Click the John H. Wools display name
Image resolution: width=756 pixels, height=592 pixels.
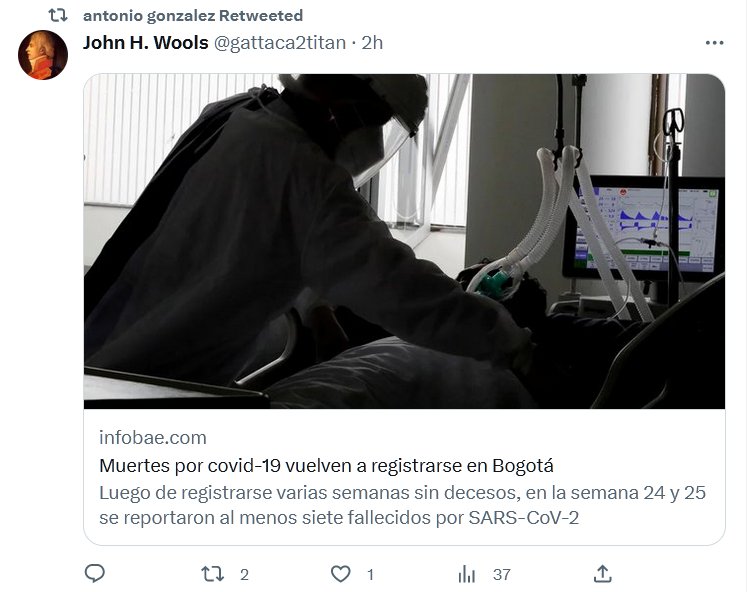[x=146, y=42]
